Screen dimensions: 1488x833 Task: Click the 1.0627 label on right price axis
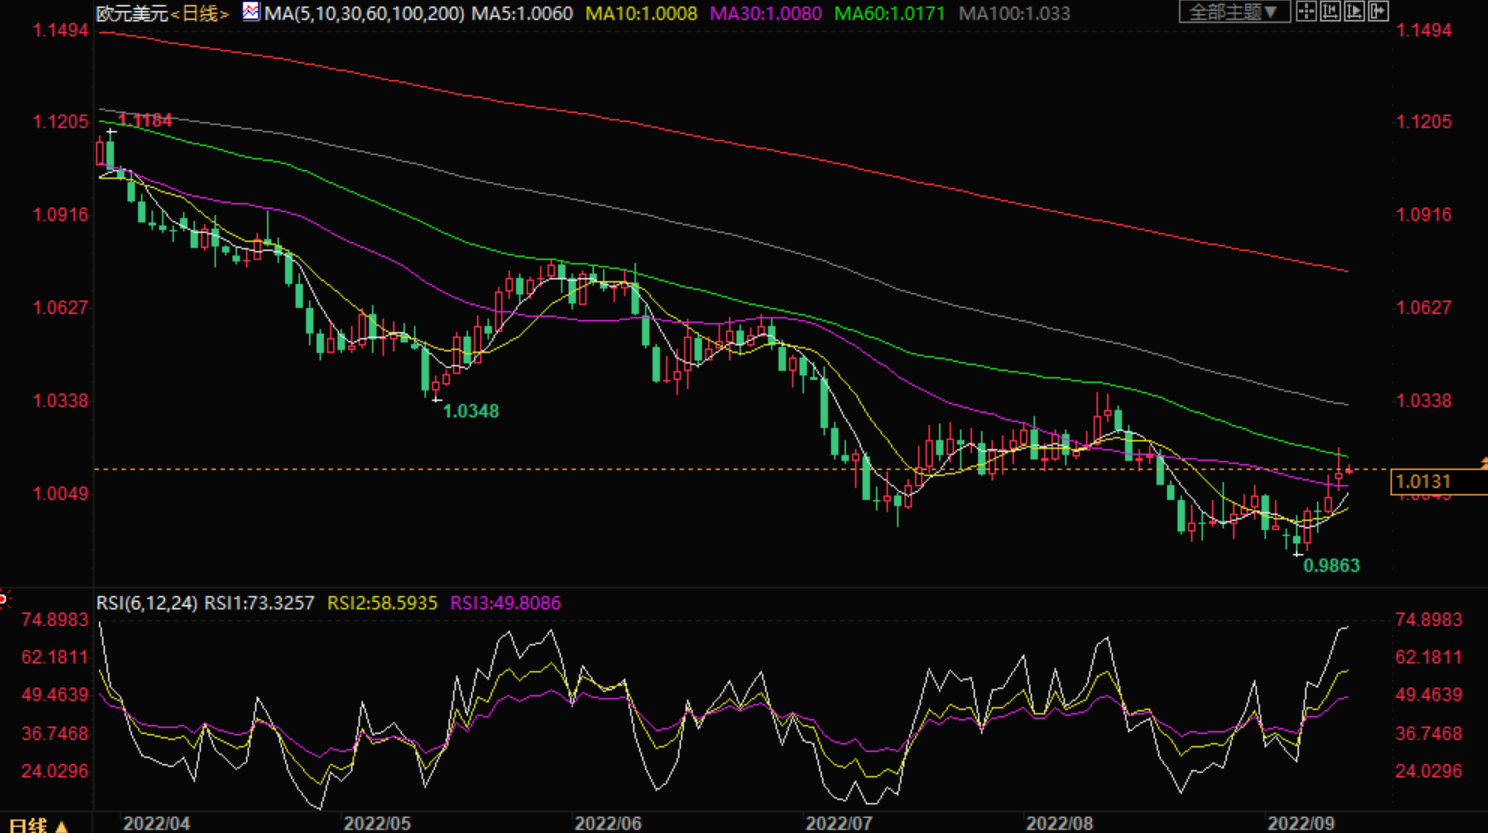click(1424, 307)
